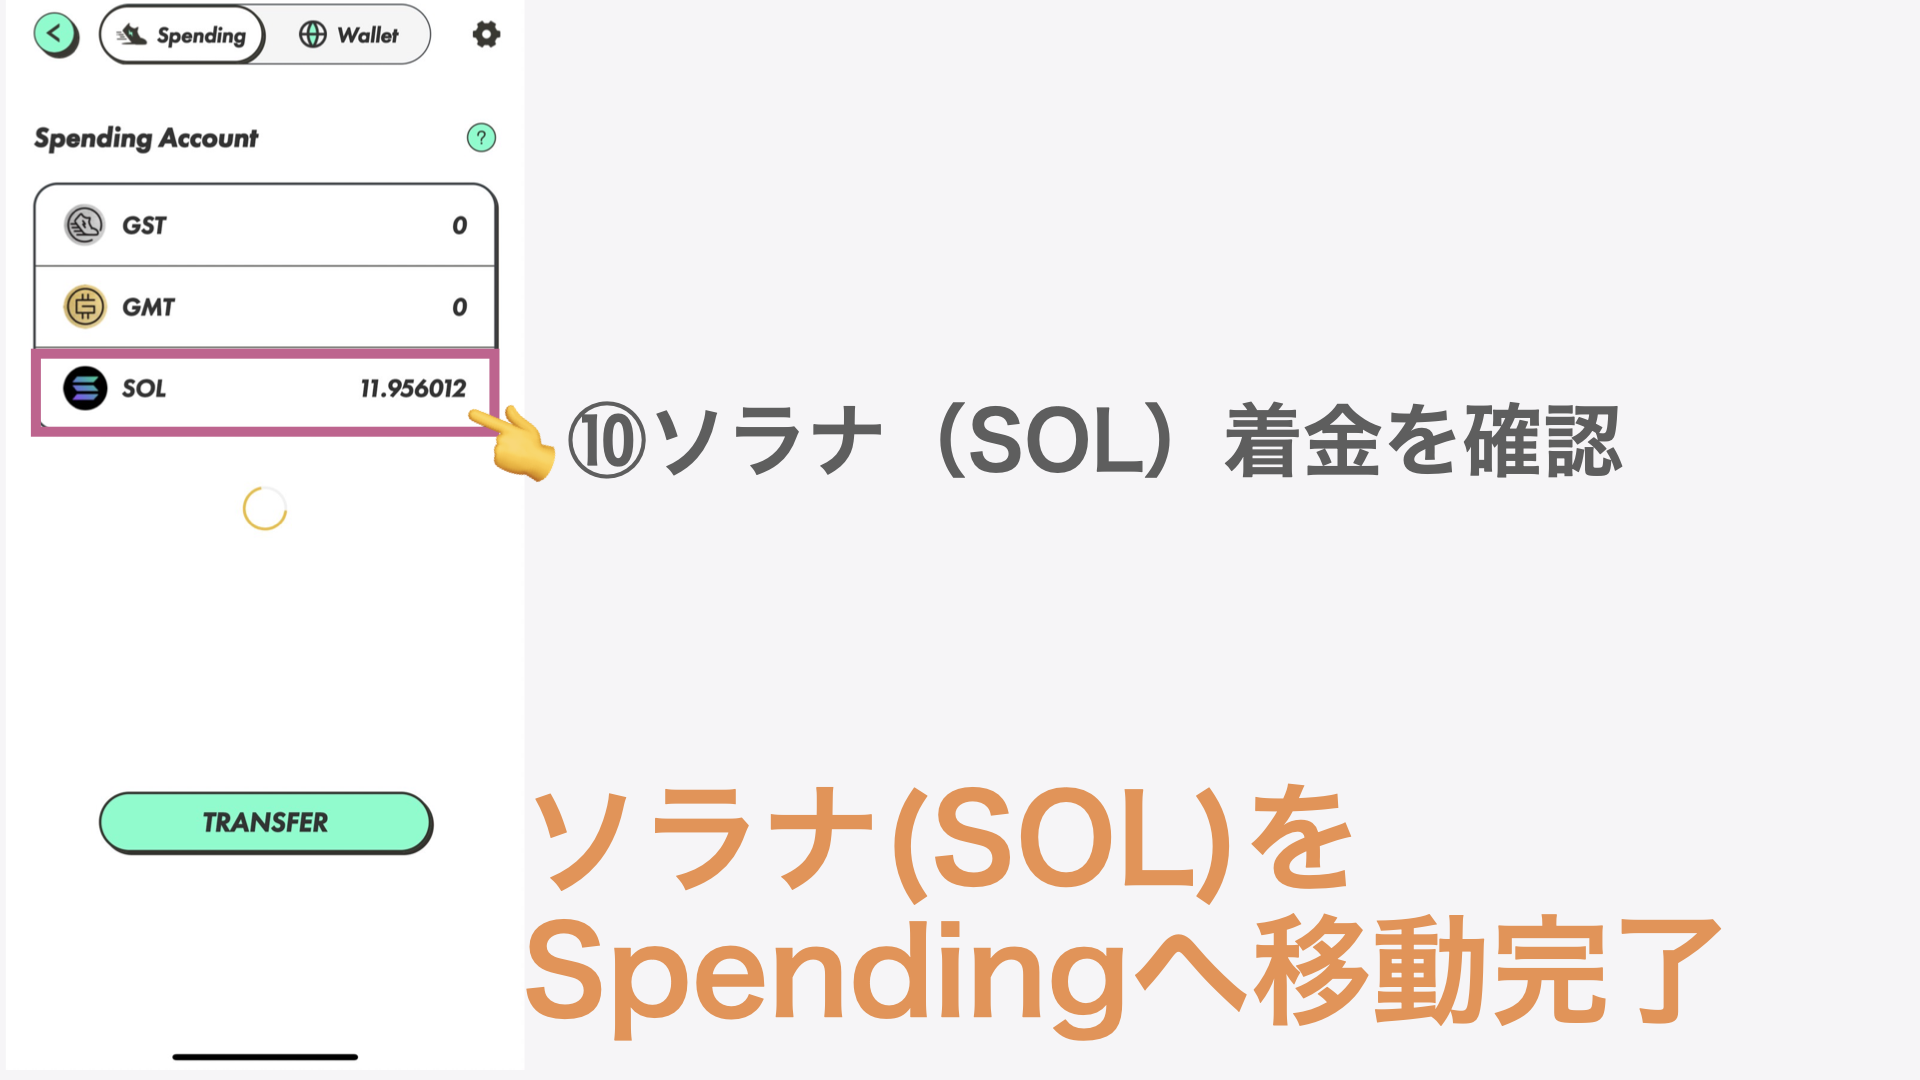The height and width of the screenshot is (1080, 1920).
Task: Switch to the Wallet tab
Action: (348, 35)
